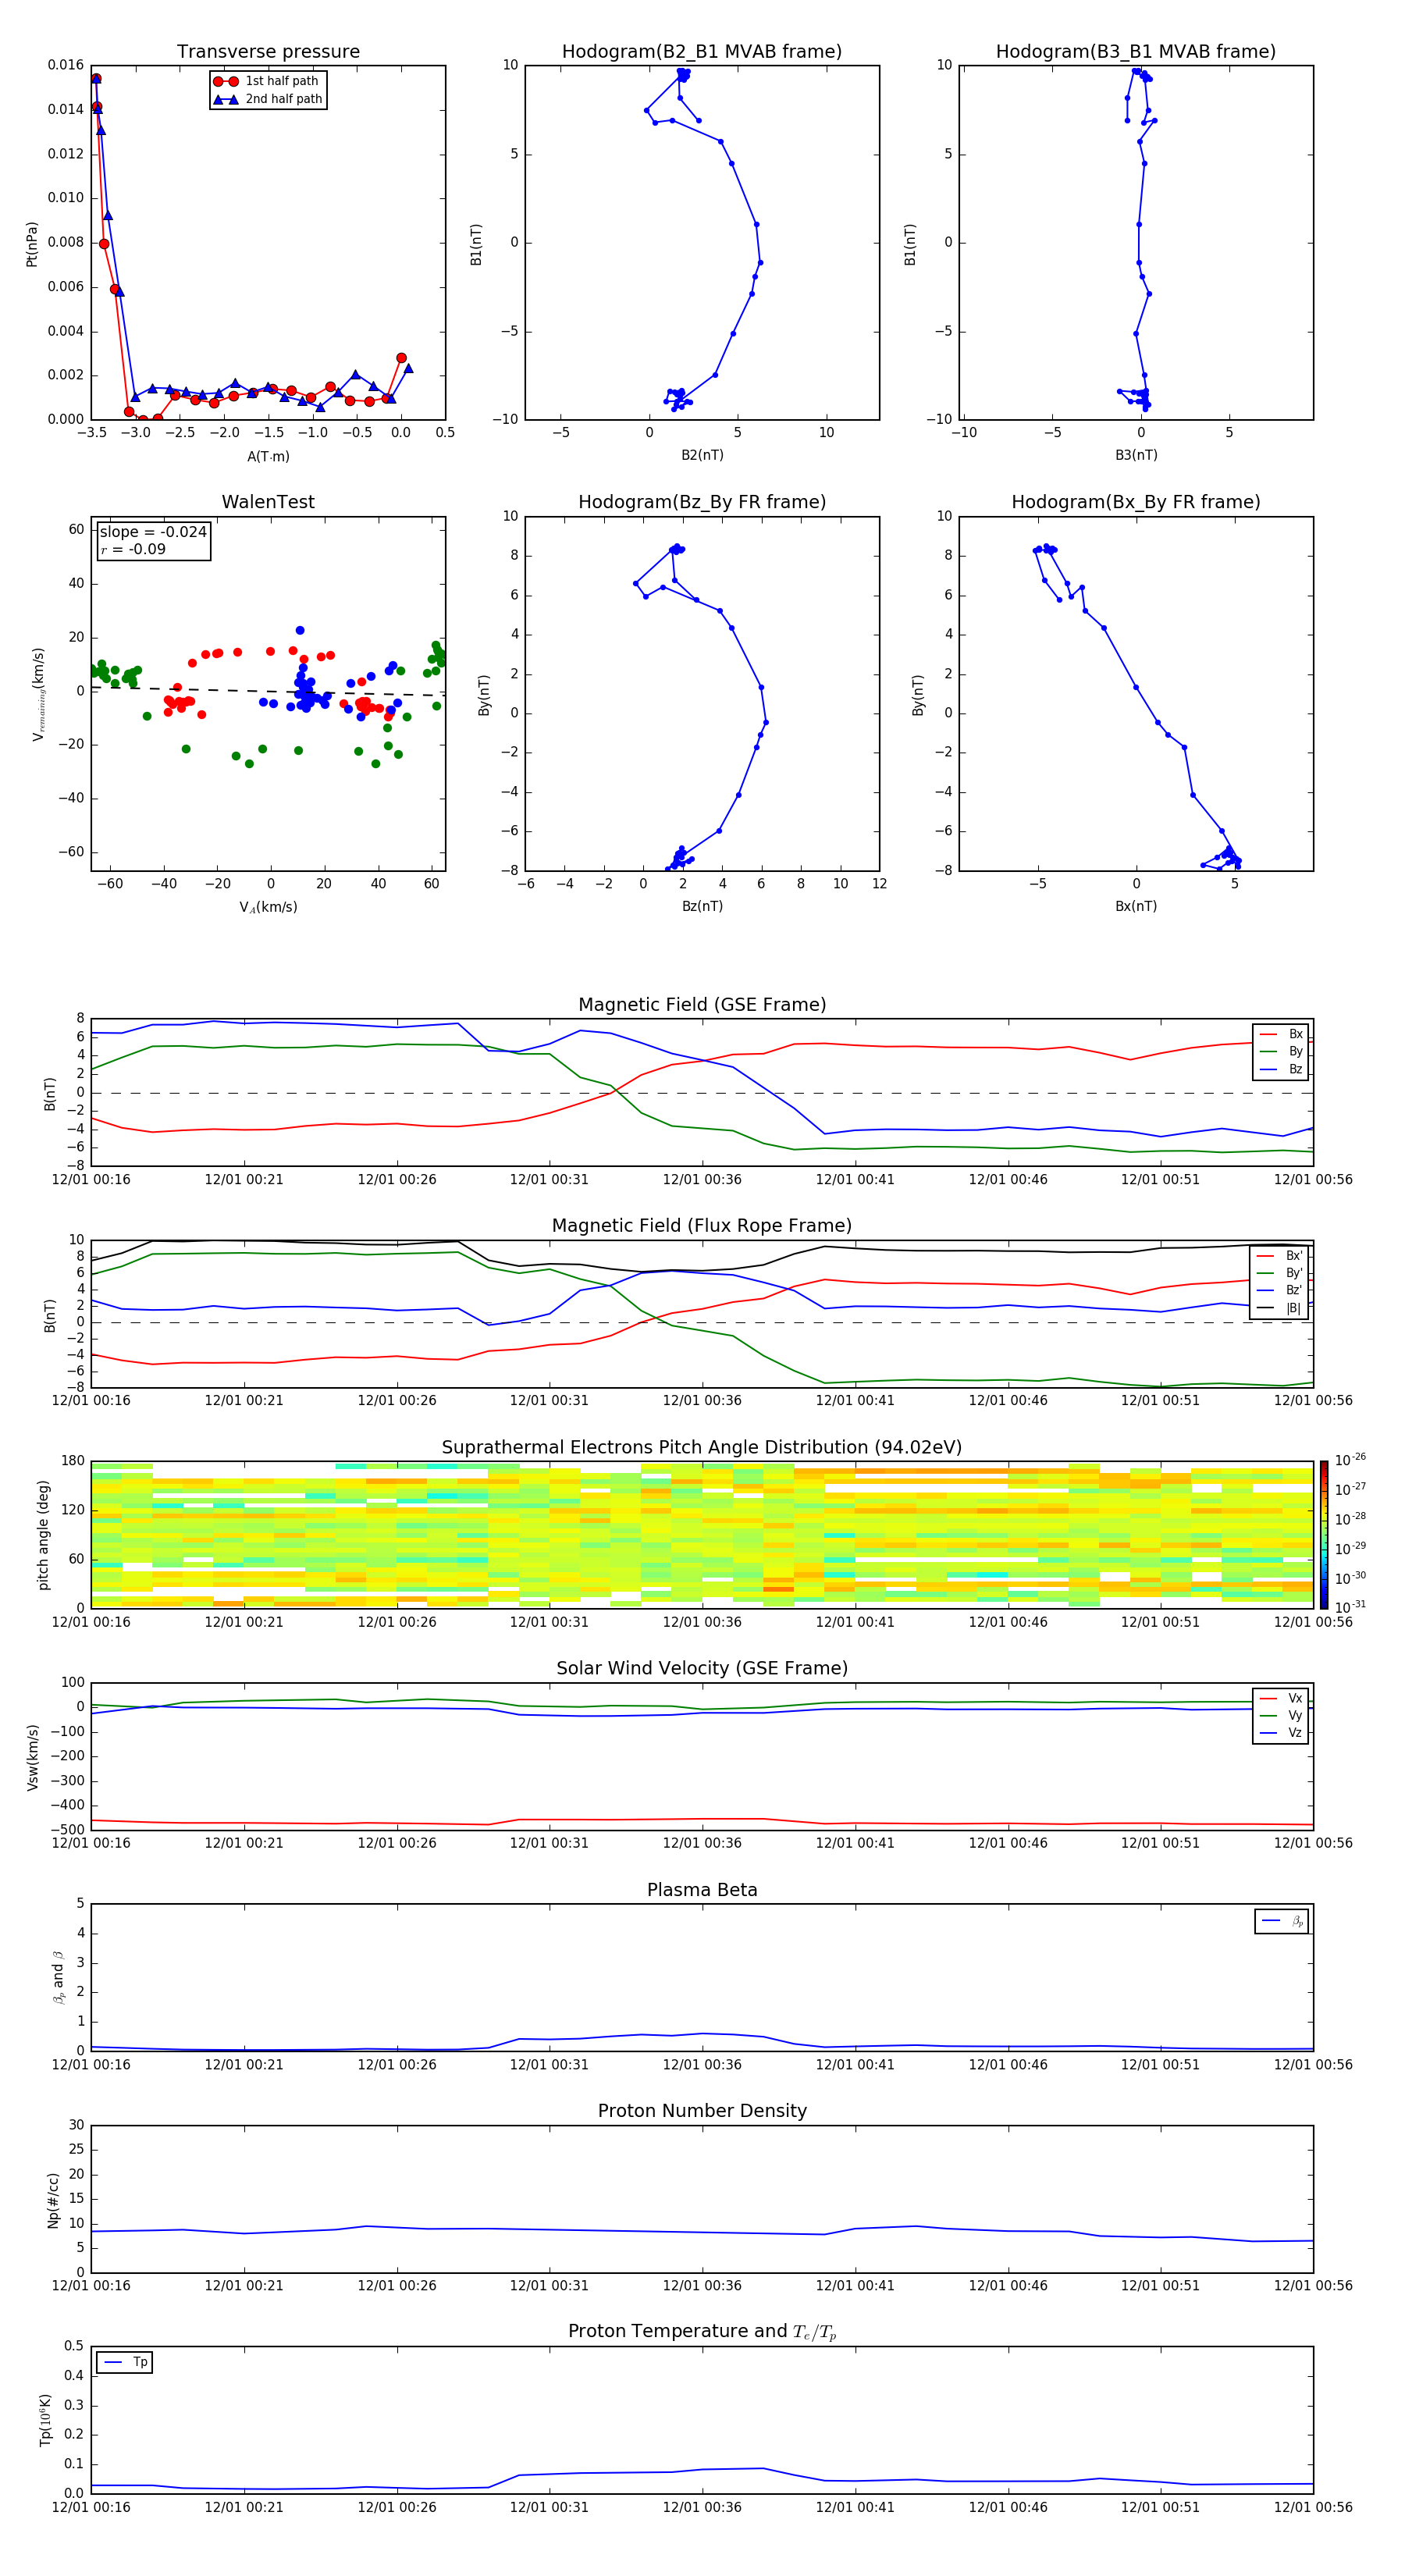1405x2576 pixels.
Task: Click the 'Np(#/cc)' axis label
Action: click(53, 2199)
